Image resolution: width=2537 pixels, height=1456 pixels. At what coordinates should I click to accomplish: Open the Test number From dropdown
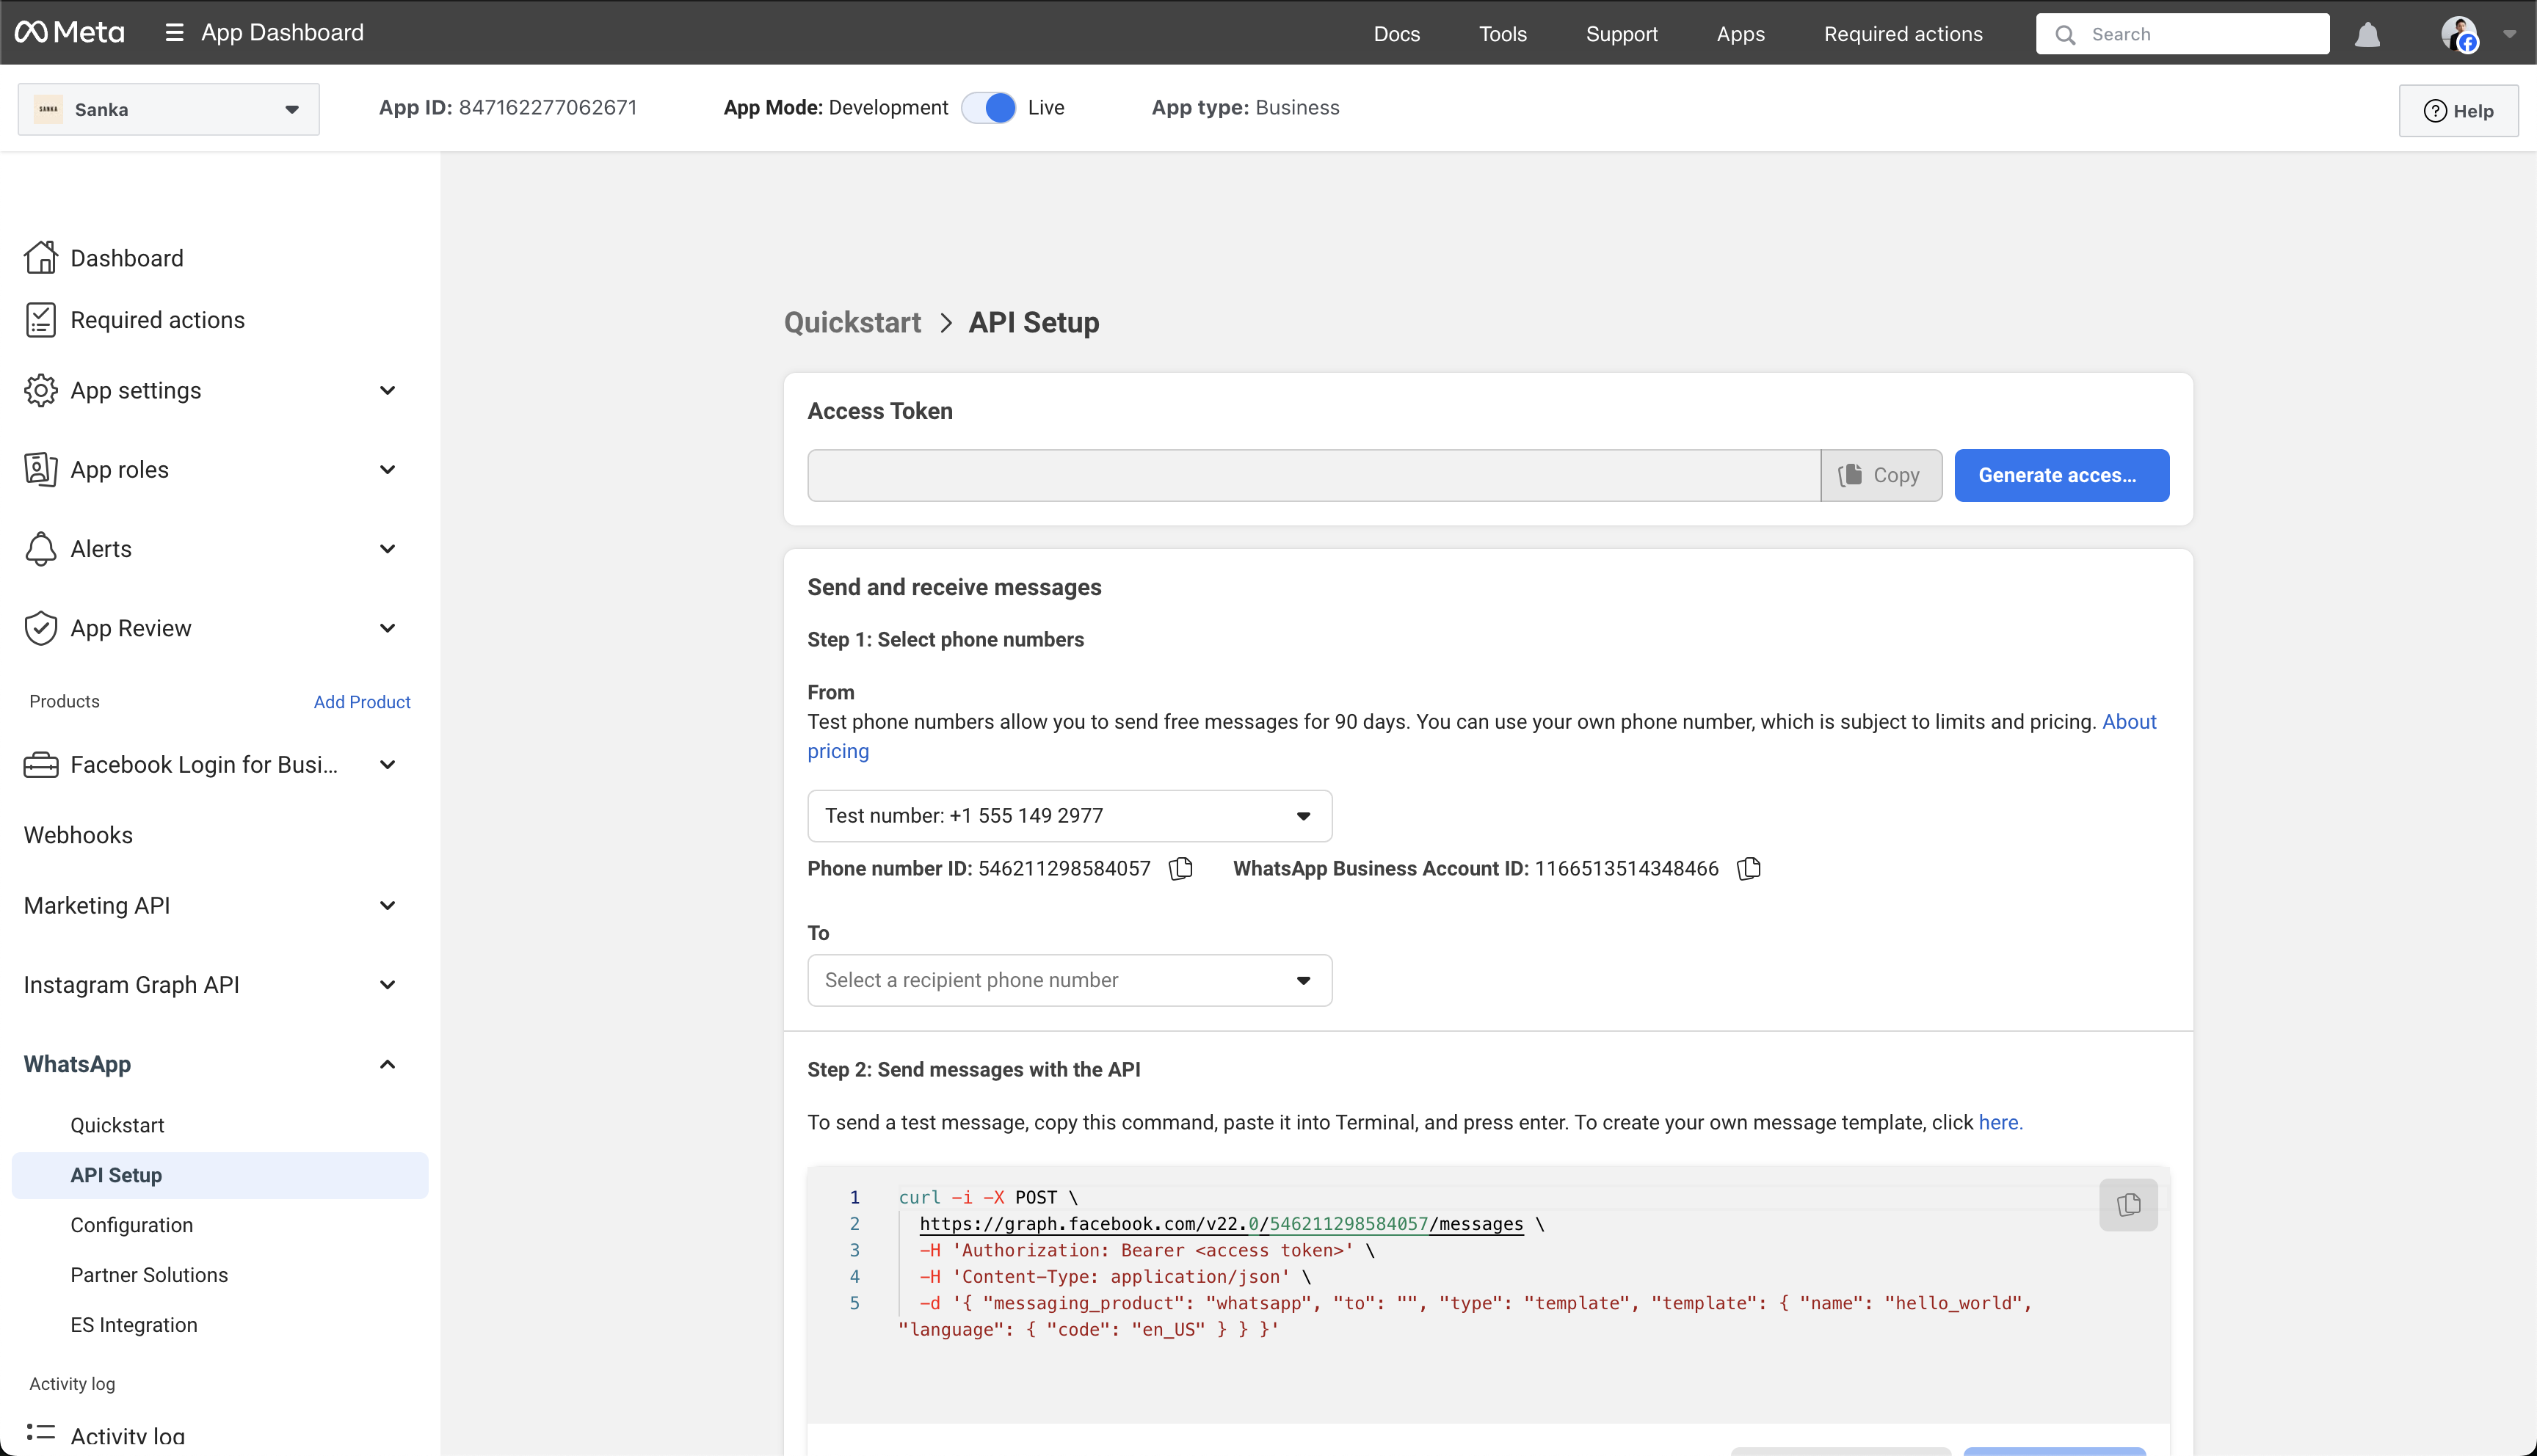tap(1069, 816)
